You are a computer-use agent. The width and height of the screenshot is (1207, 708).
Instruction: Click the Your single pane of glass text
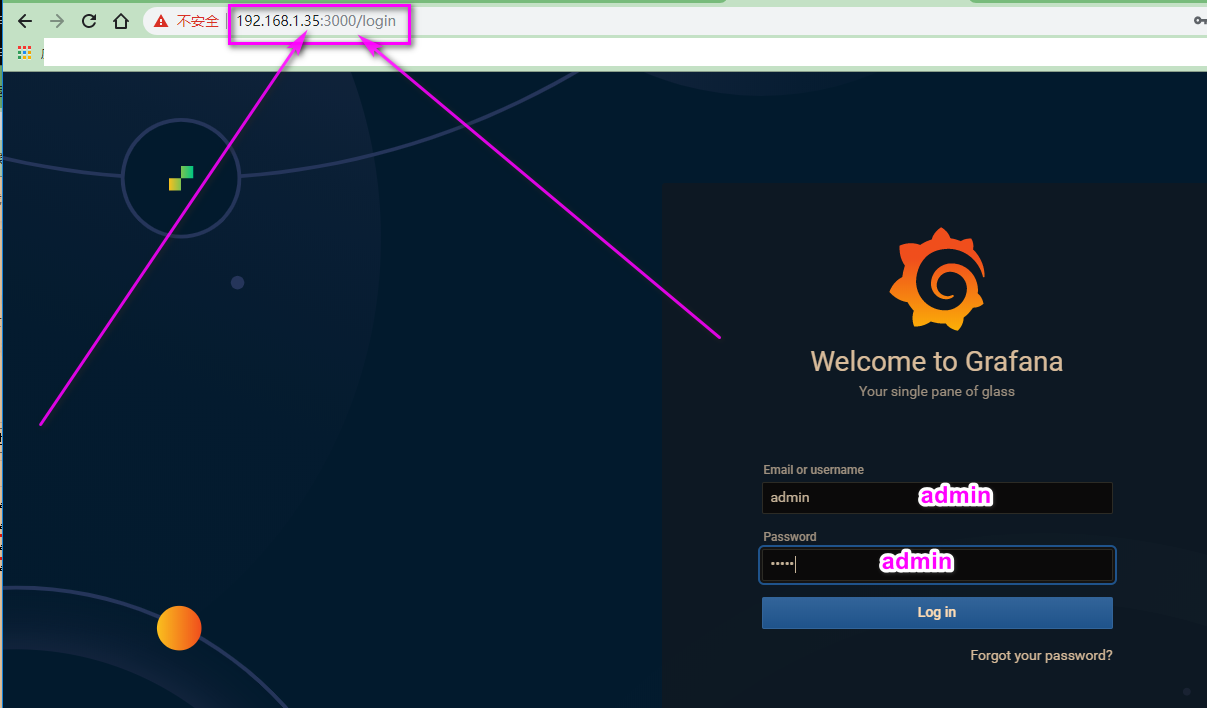[x=937, y=392]
